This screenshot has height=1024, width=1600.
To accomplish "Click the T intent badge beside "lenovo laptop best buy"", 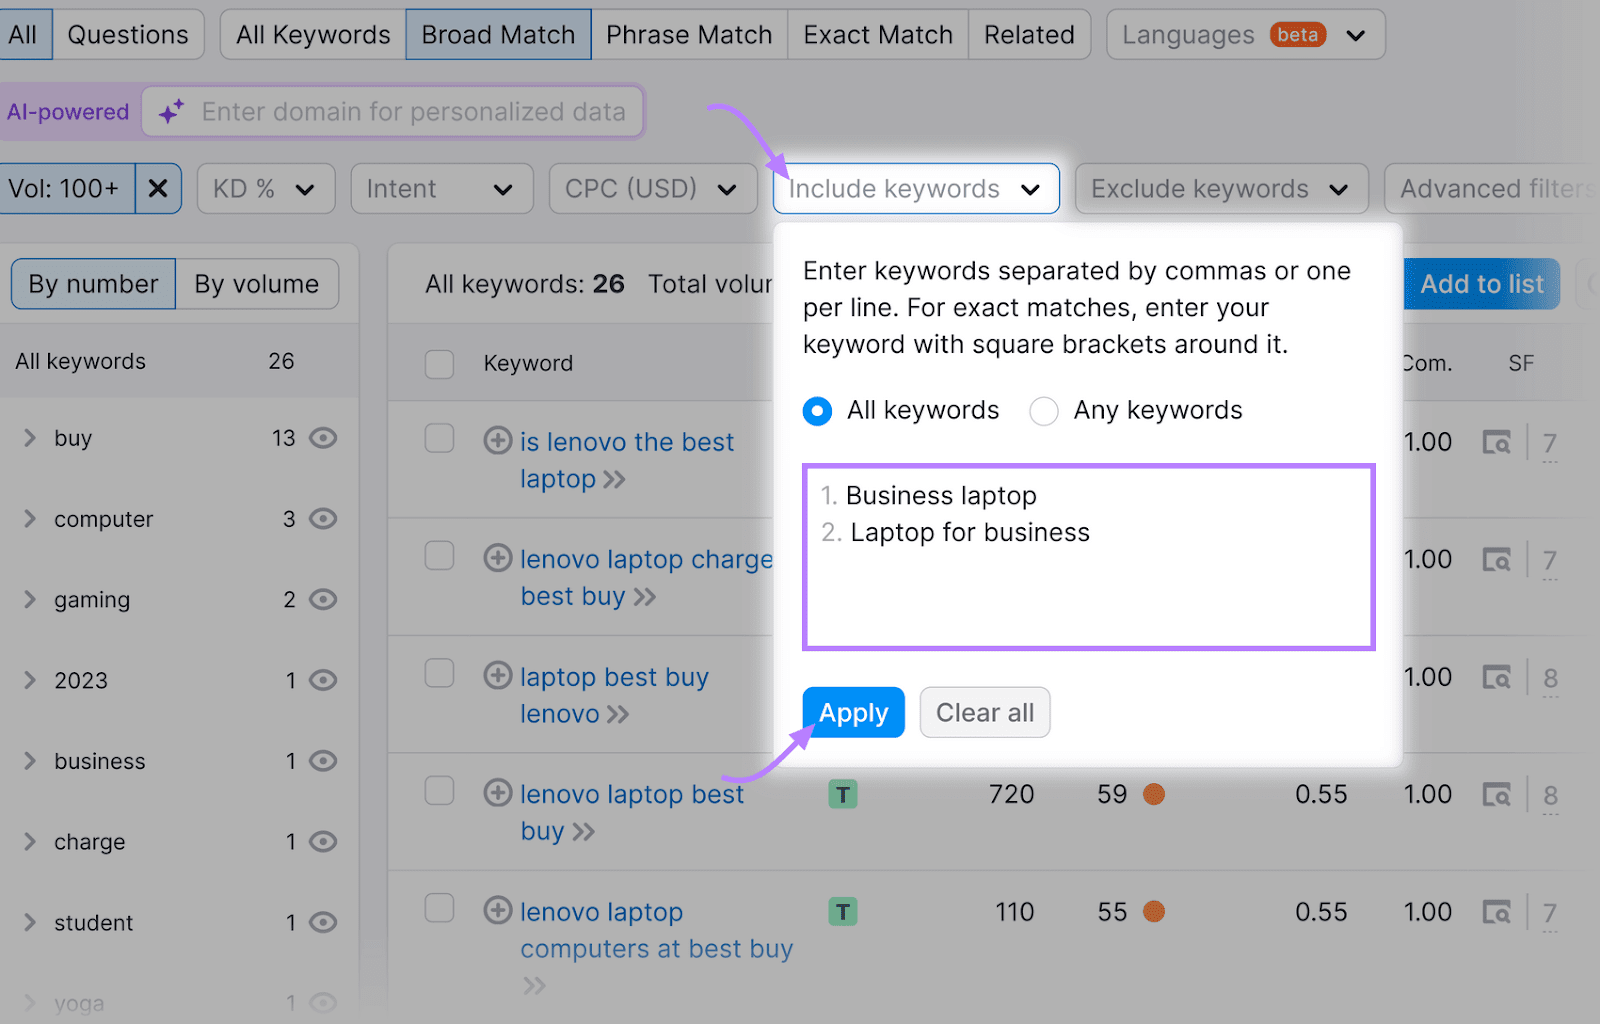I will 843,793.
